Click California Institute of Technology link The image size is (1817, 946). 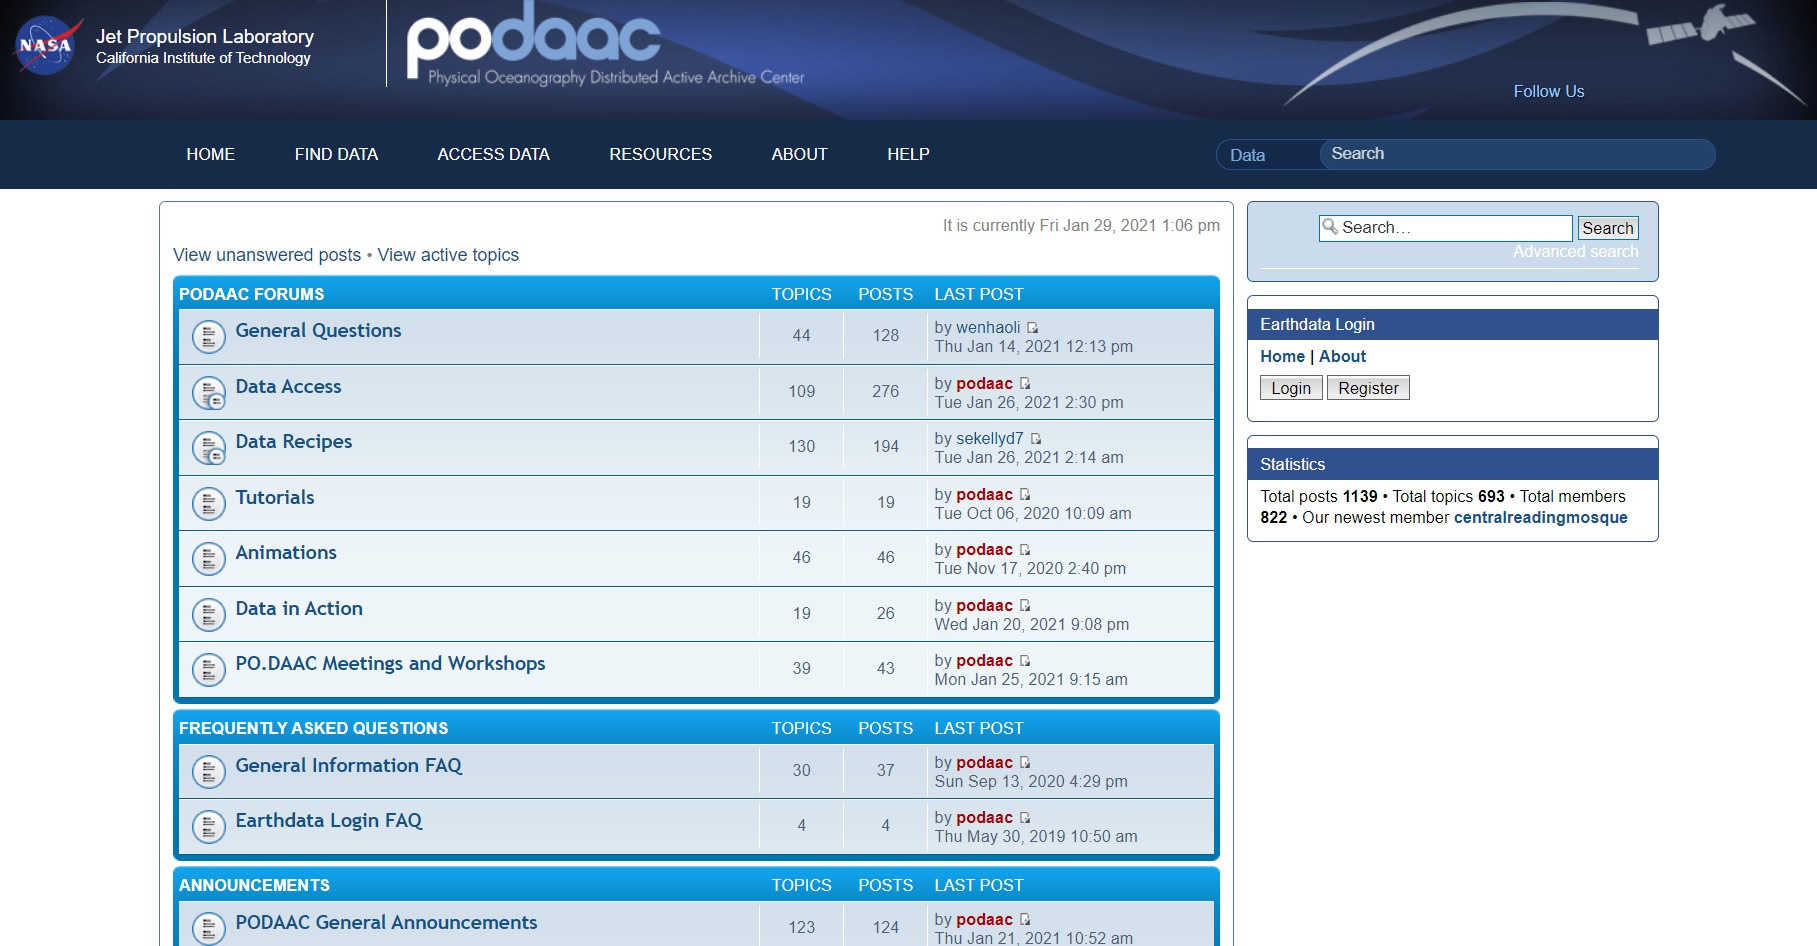[x=203, y=58]
